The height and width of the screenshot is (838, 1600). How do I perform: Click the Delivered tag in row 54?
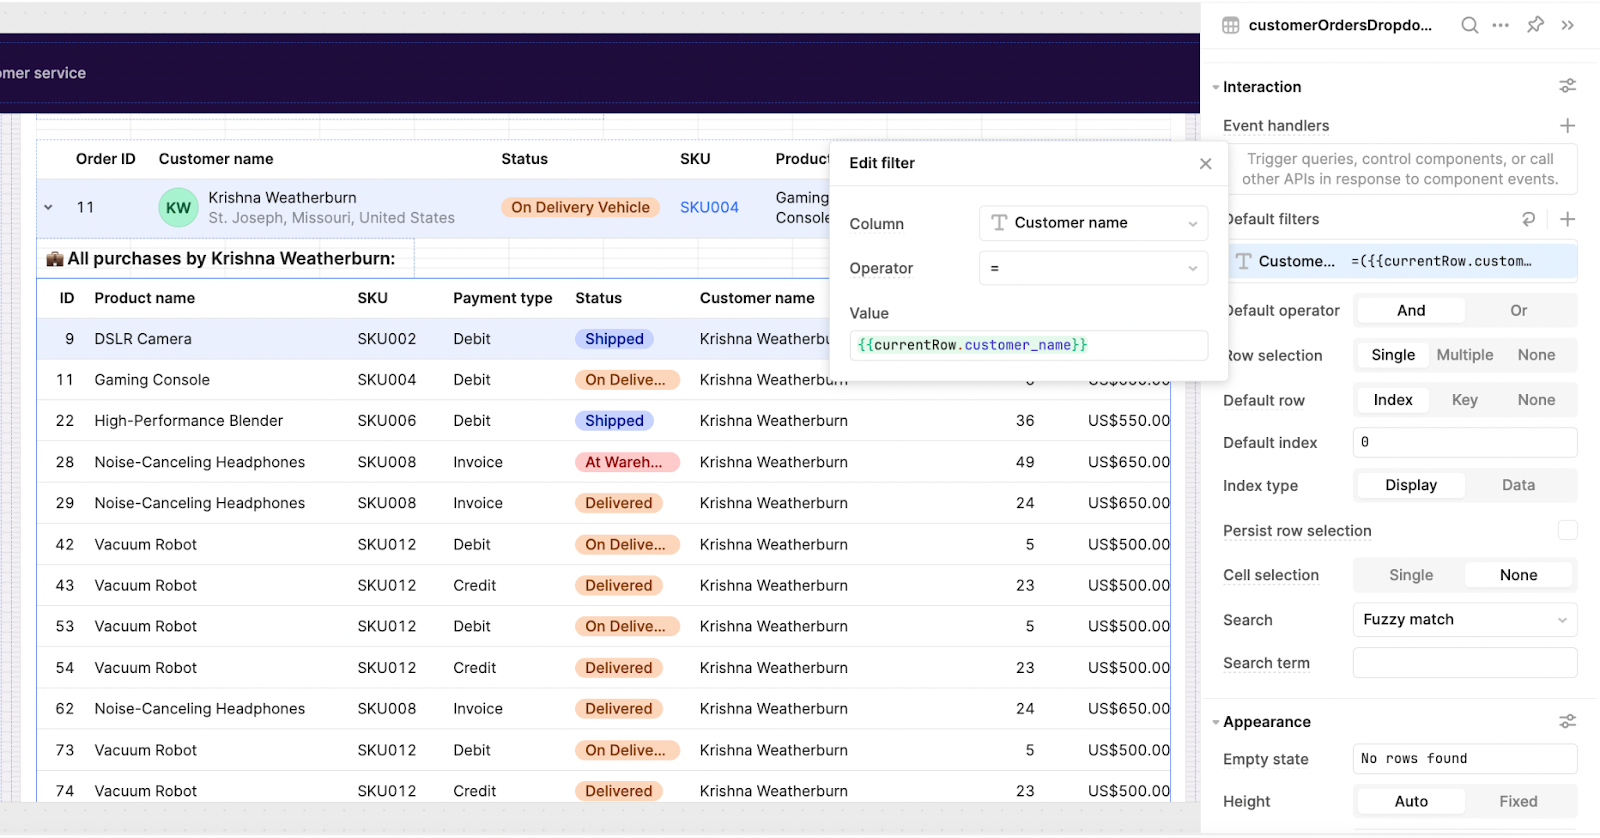619,668
